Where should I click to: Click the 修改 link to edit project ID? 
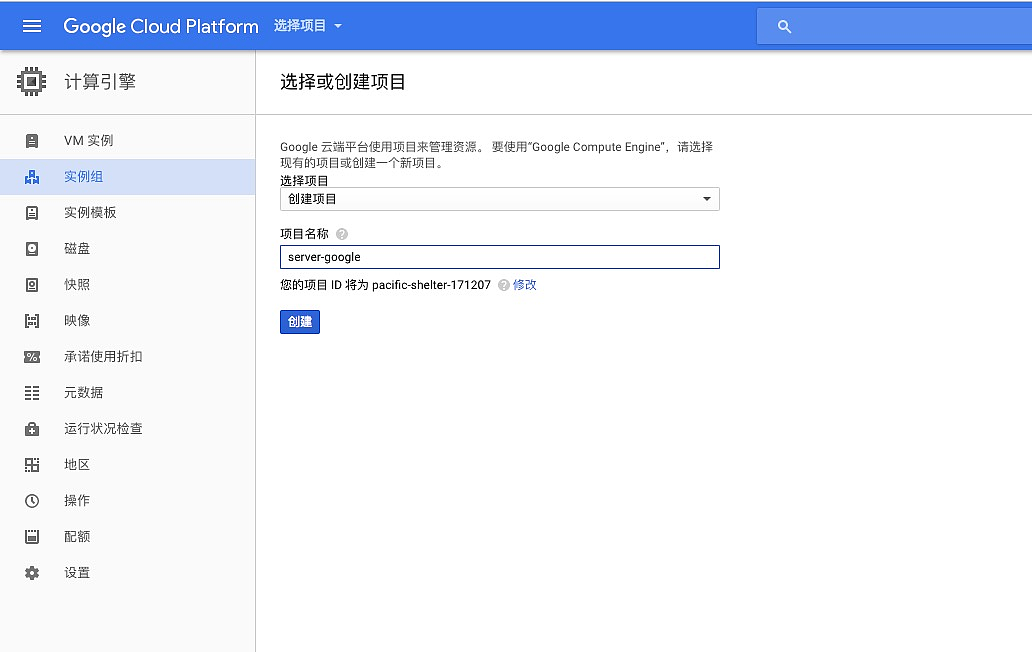click(x=525, y=285)
